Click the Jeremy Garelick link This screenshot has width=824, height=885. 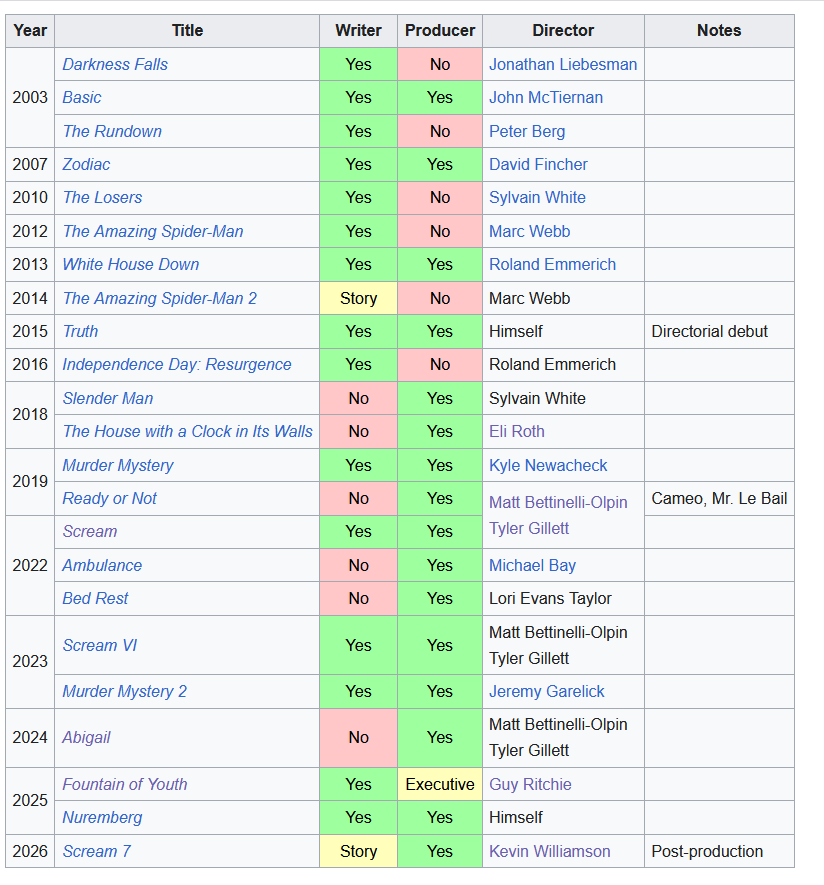tap(546, 691)
